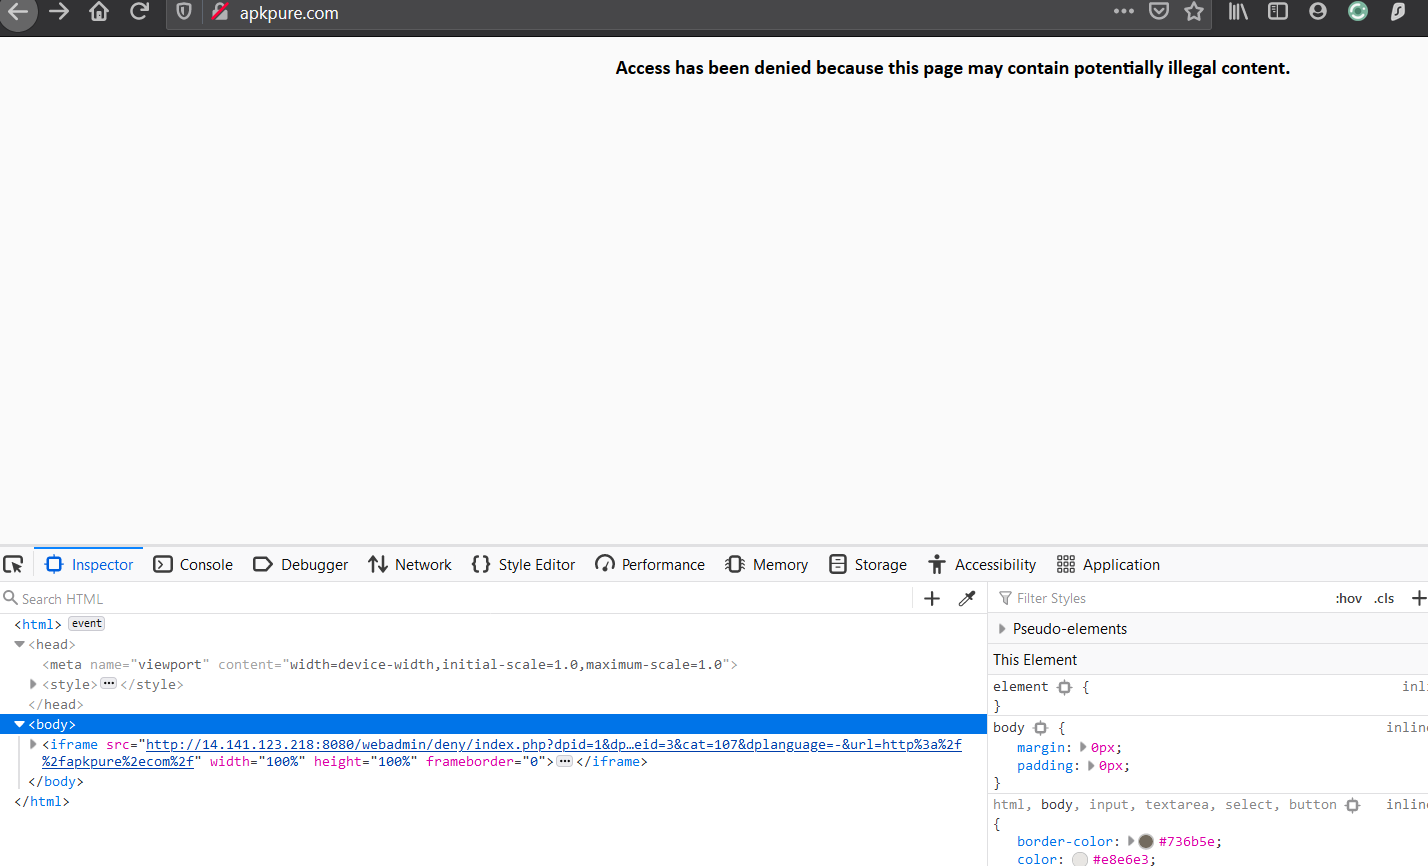Image resolution: width=1428 pixels, height=866 pixels.
Task: Switch to the Inspector tab
Action: click(x=89, y=565)
